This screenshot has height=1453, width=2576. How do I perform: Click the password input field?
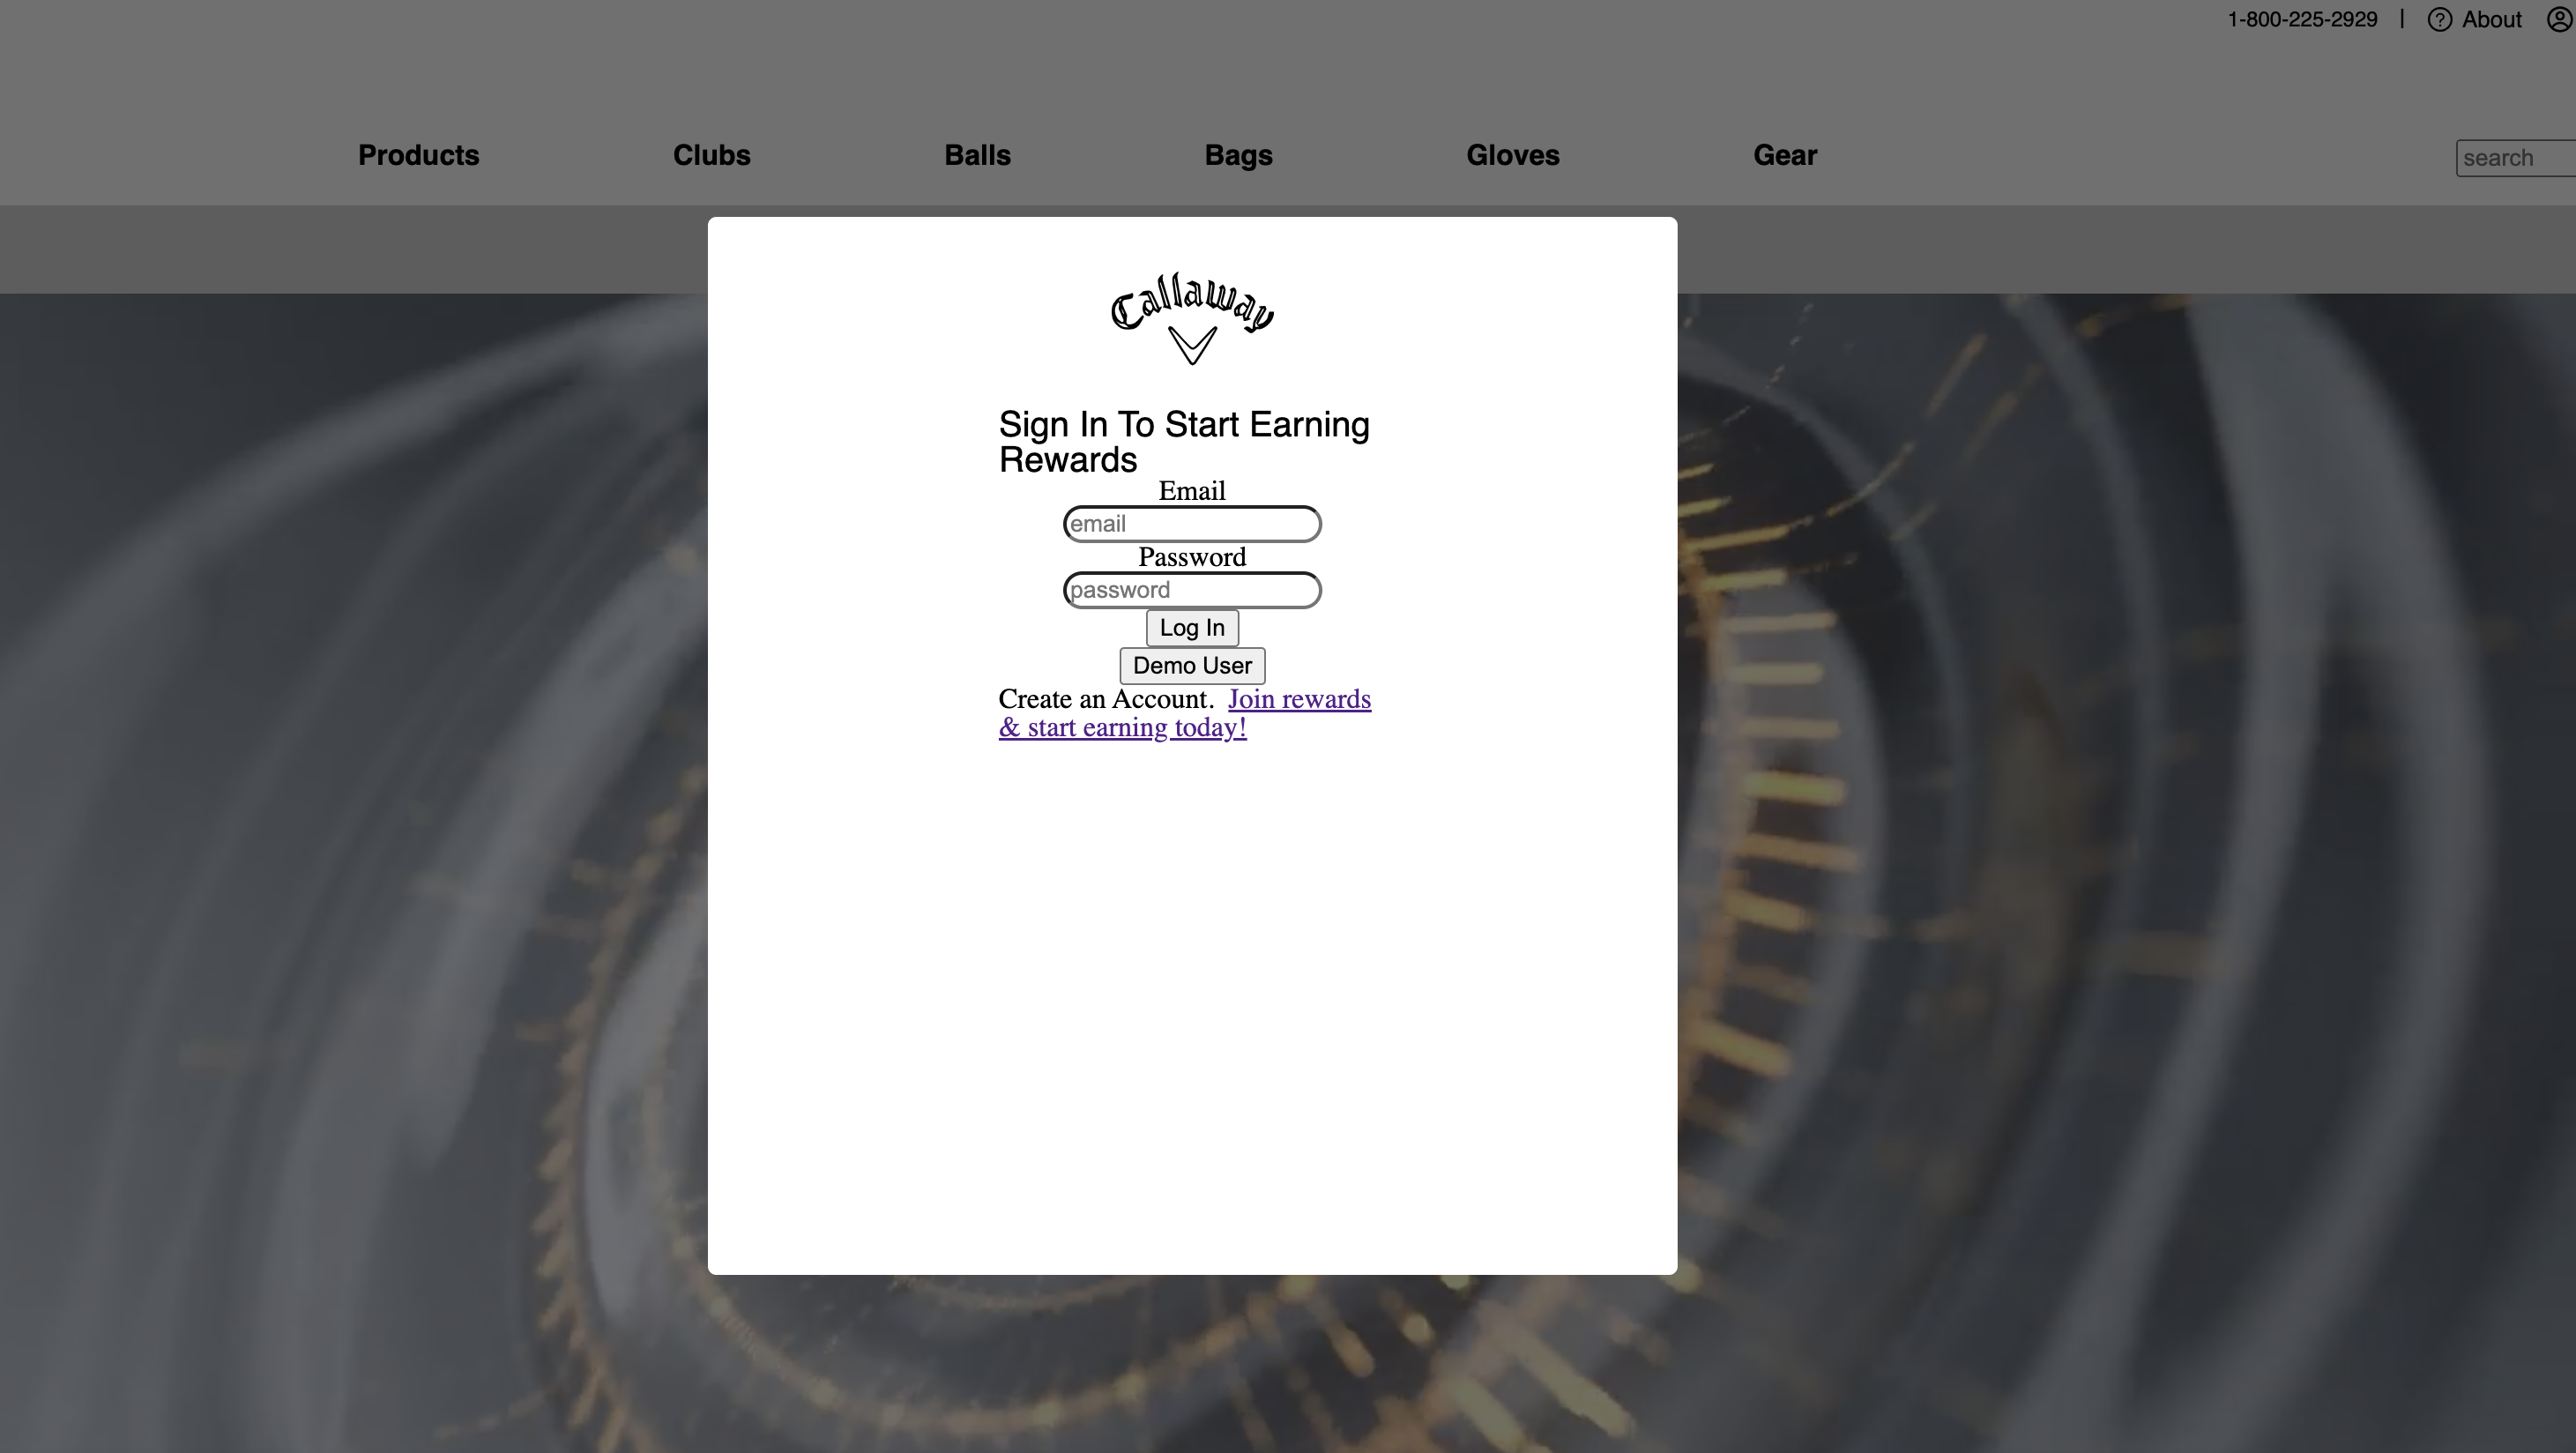click(1191, 589)
